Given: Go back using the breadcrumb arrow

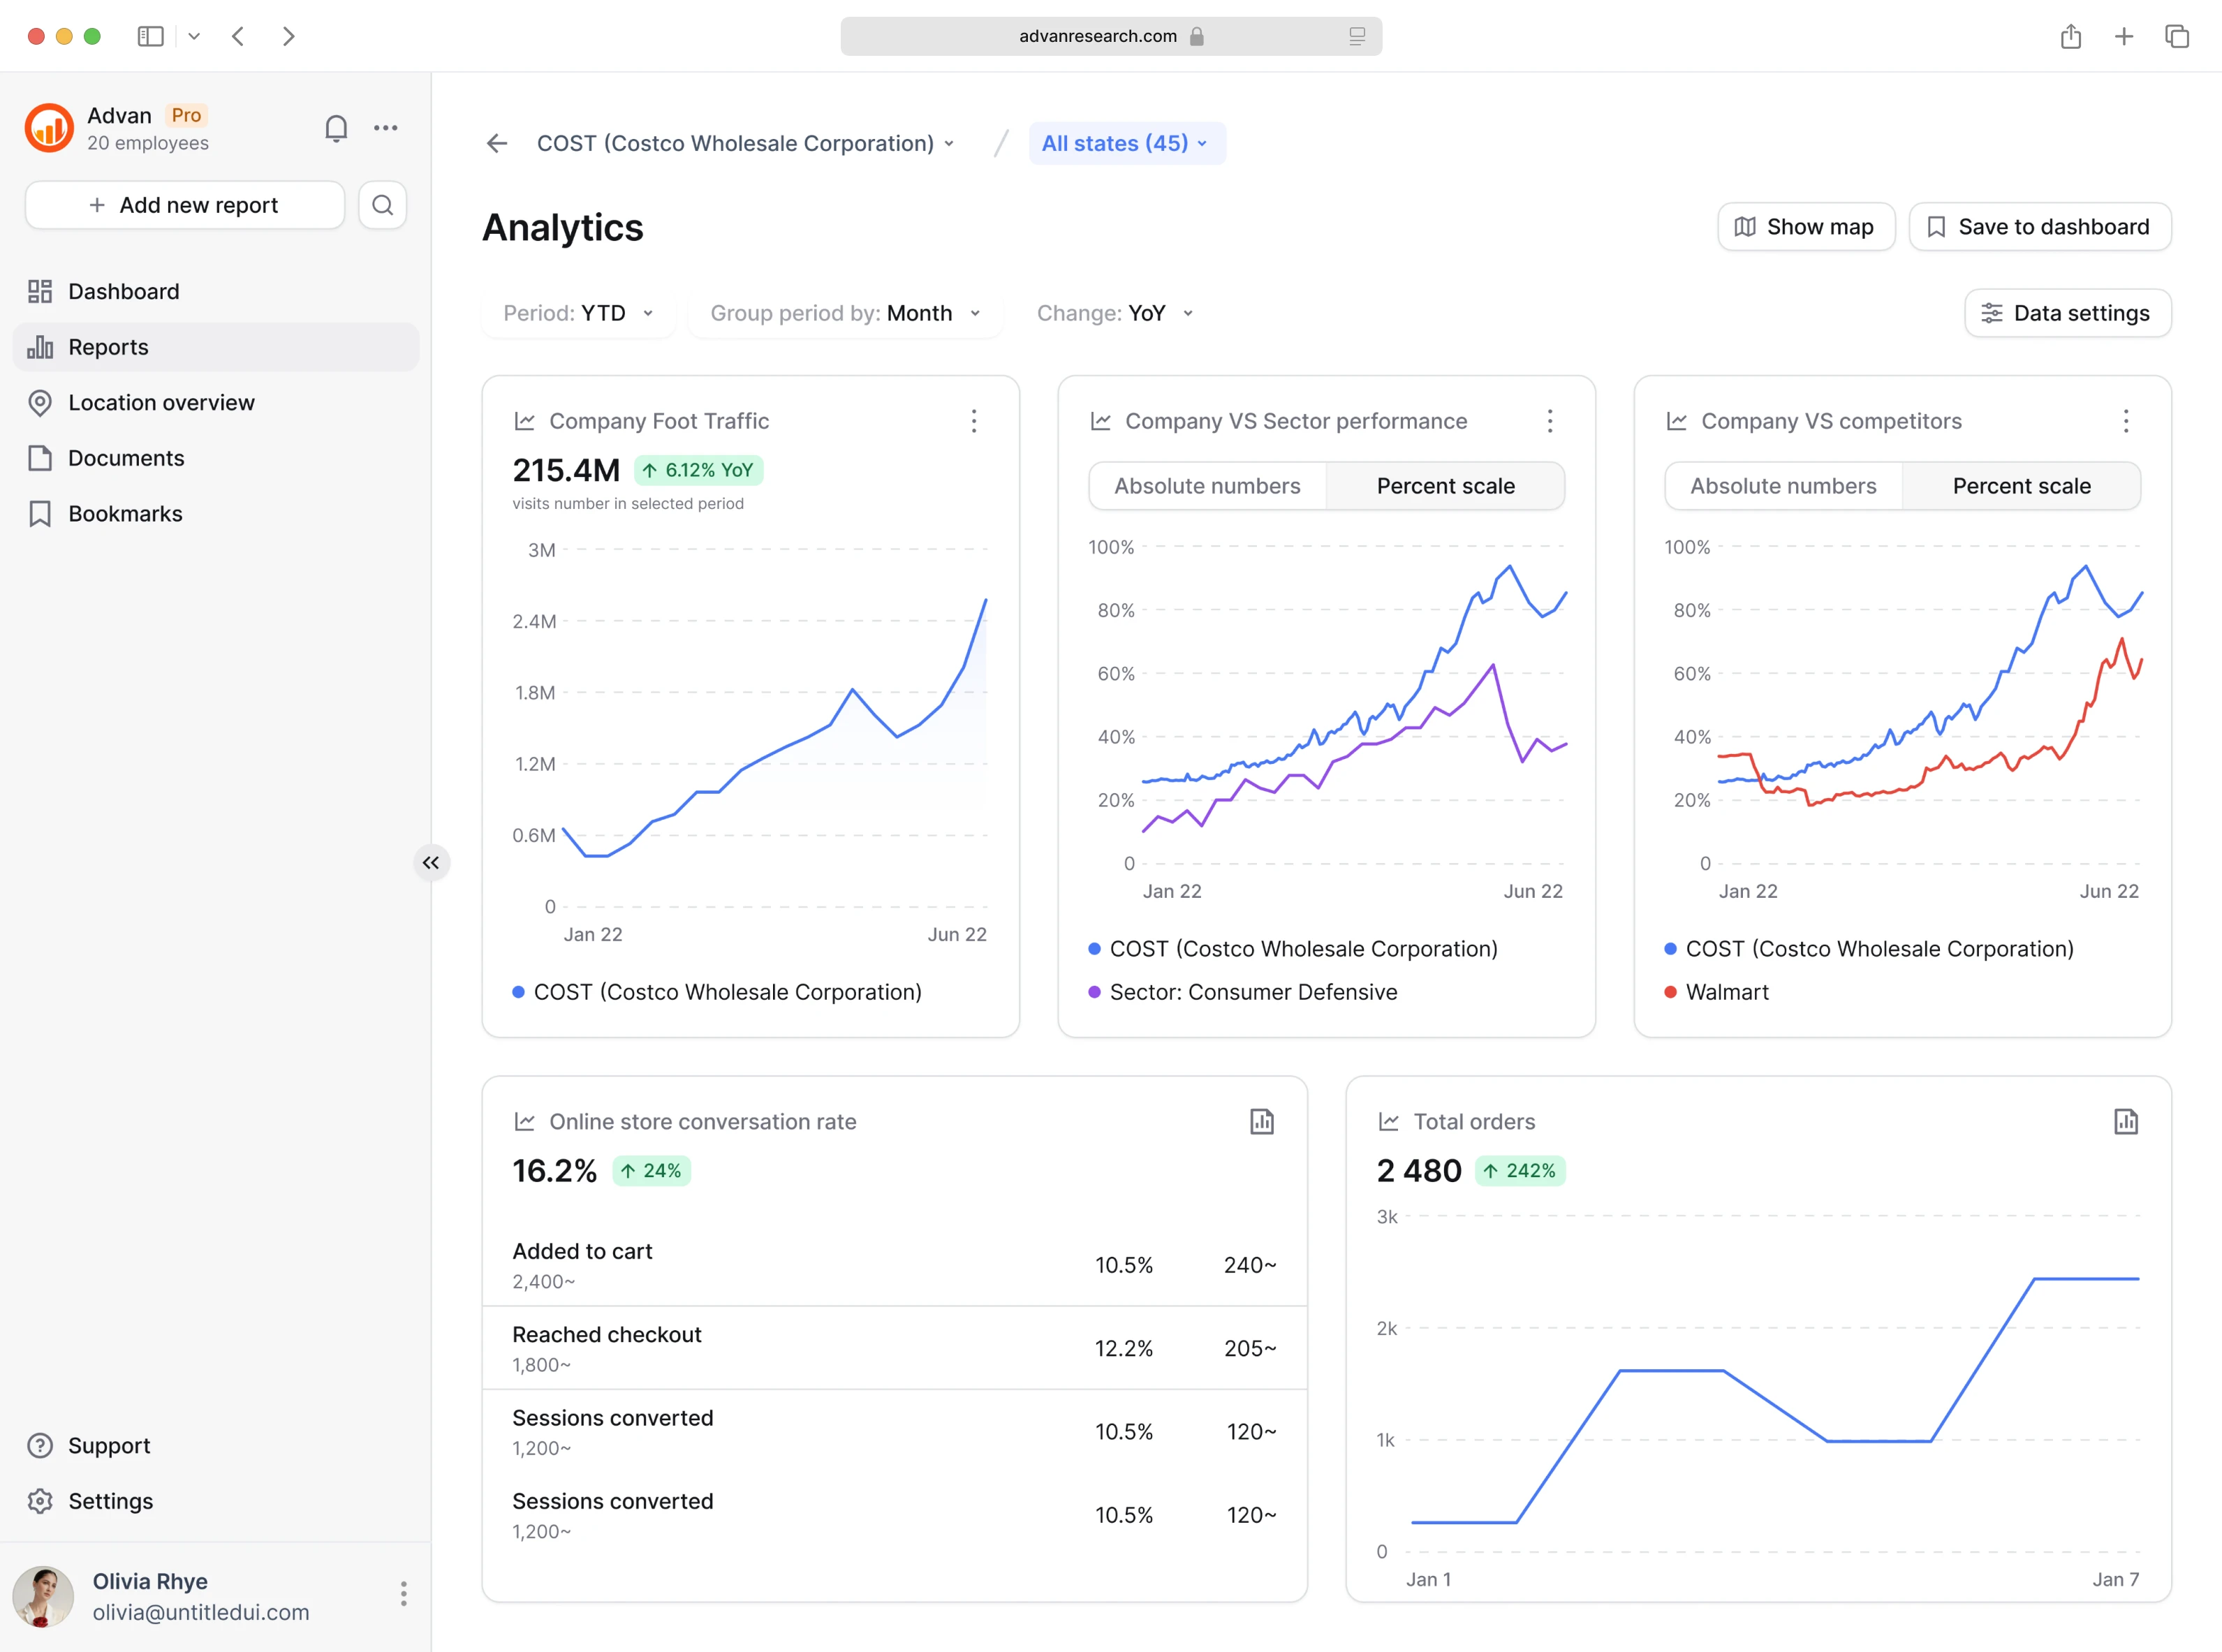Looking at the screenshot, I should coord(497,143).
